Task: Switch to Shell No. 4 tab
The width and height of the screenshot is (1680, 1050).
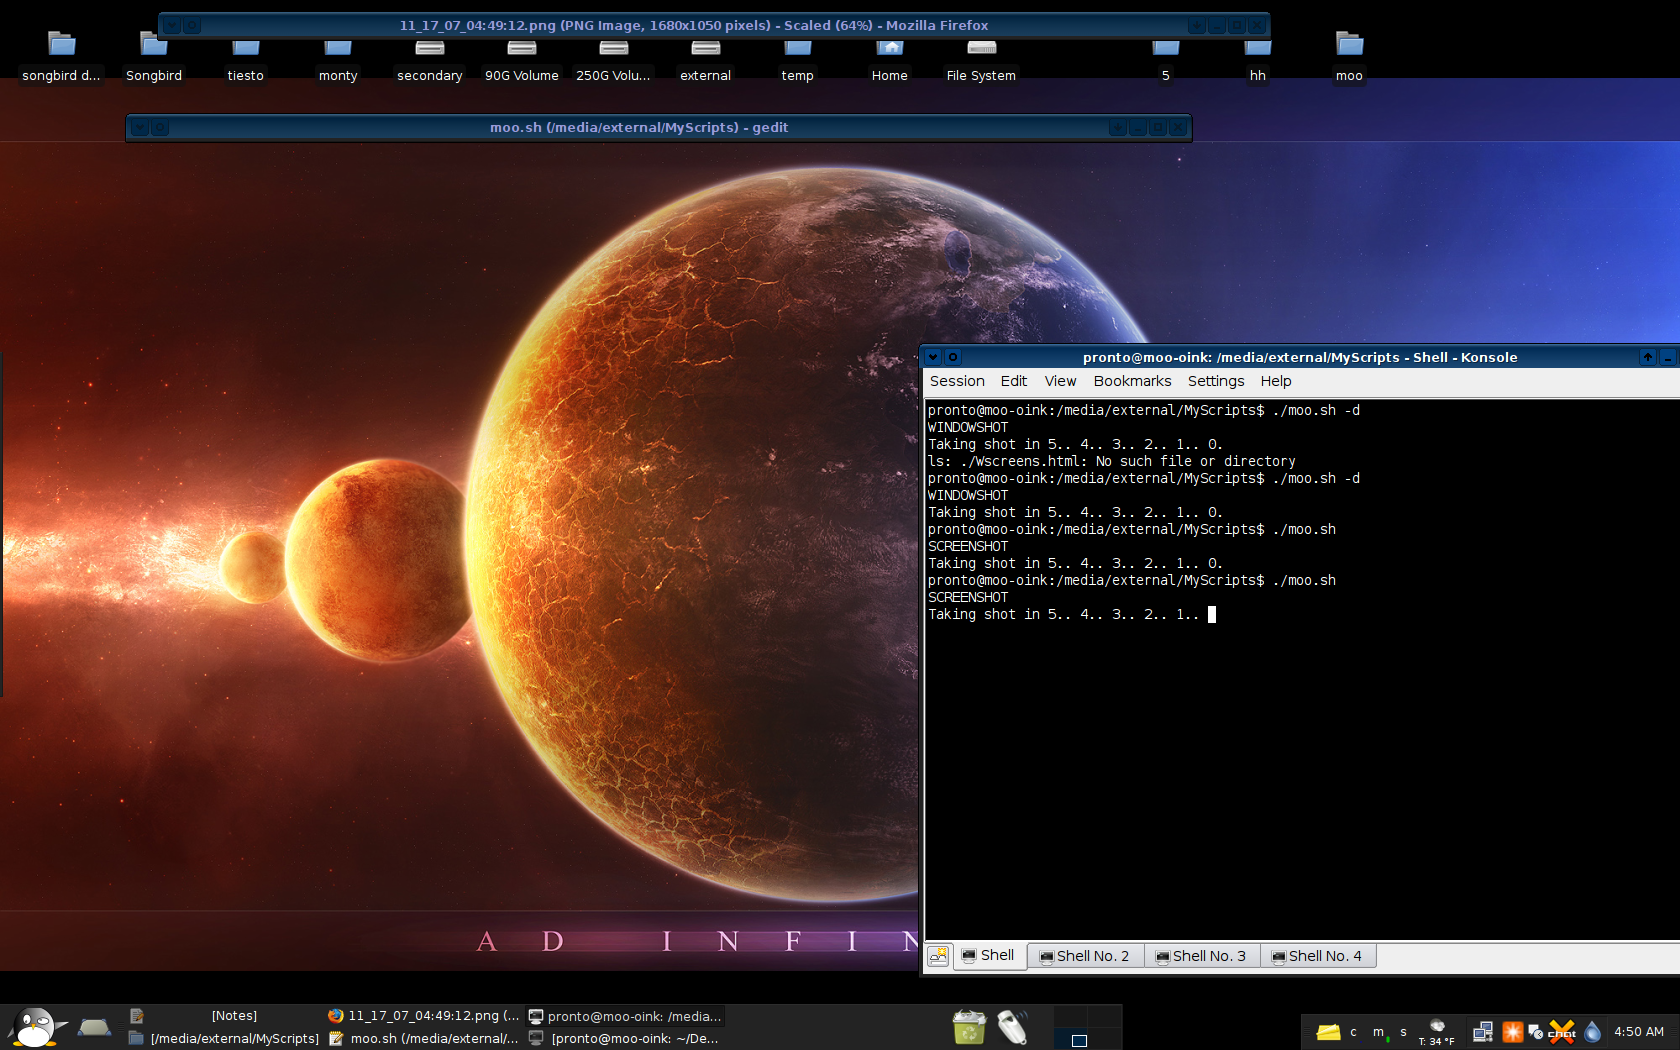Action: 1317,956
